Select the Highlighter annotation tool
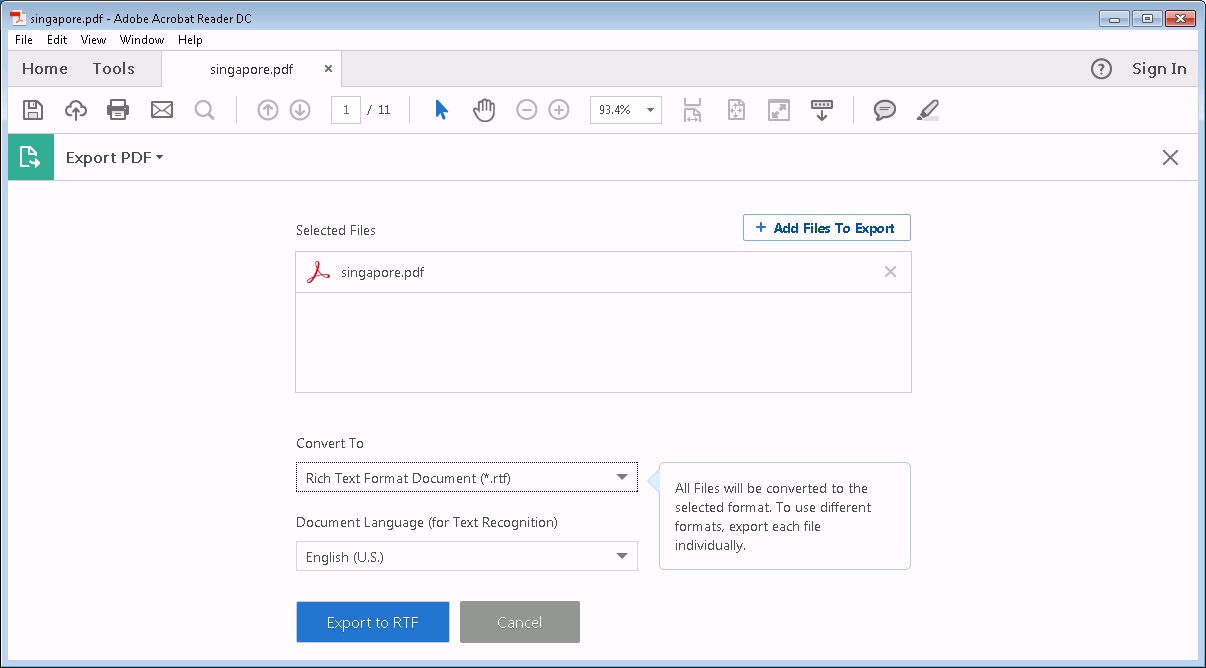The height and width of the screenshot is (668, 1206). [927, 110]
